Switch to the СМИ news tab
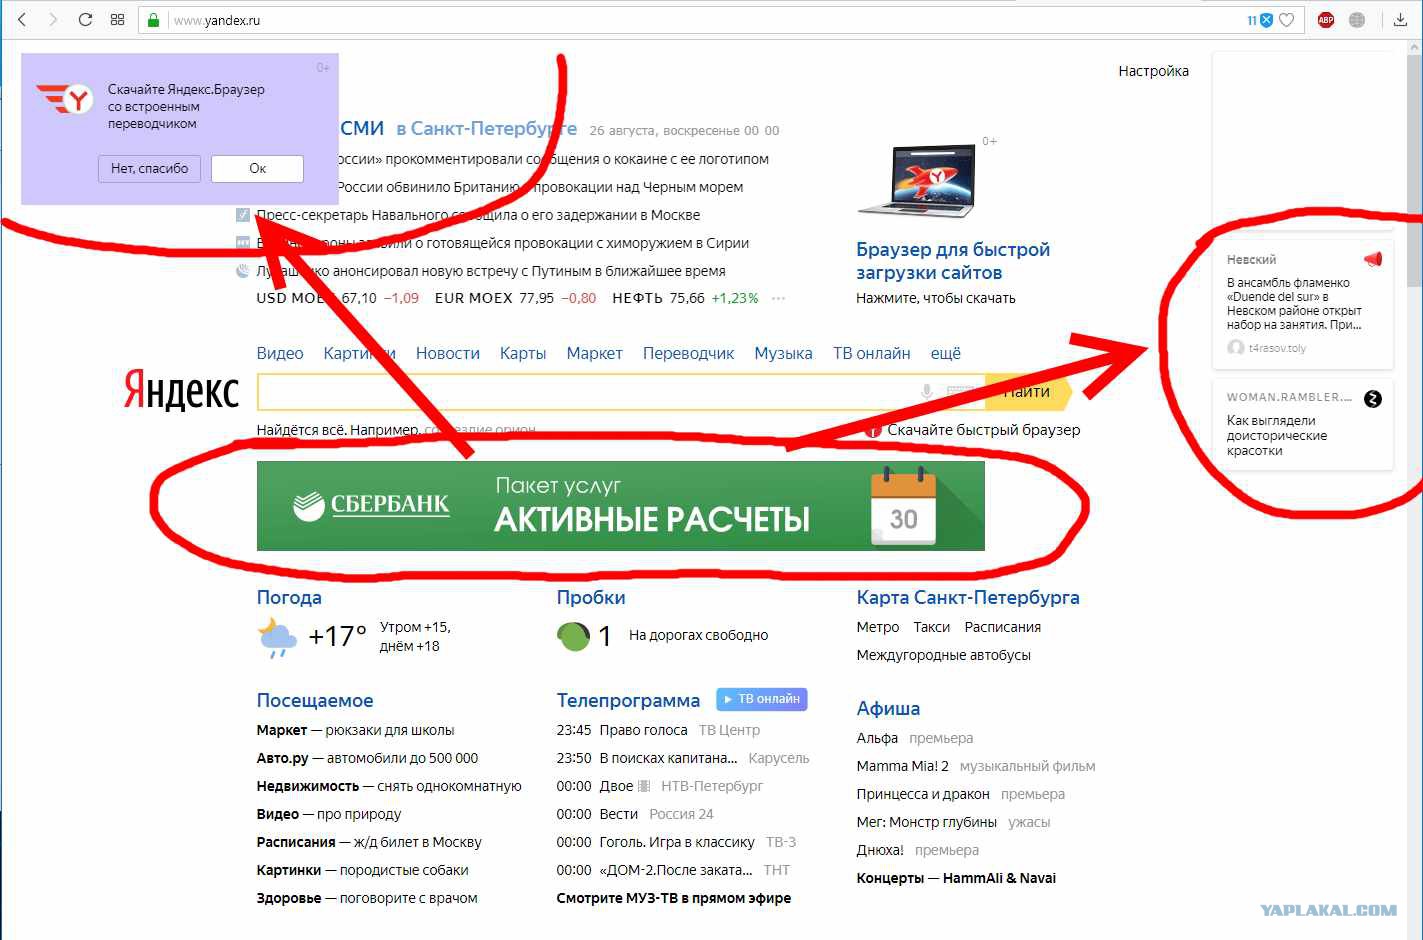The height and width of the screenshot is (940, 1423). (361, 128)
